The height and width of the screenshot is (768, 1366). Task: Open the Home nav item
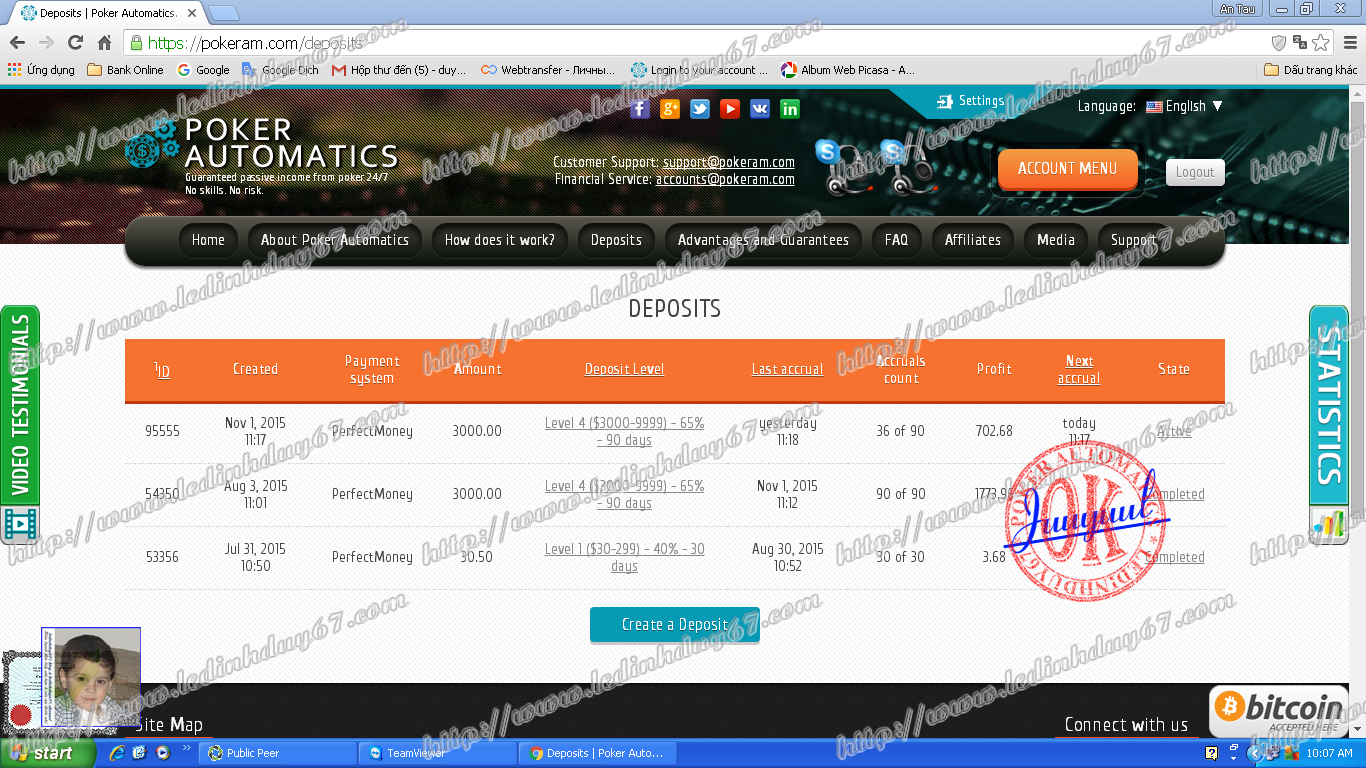(x=208, y=240)
